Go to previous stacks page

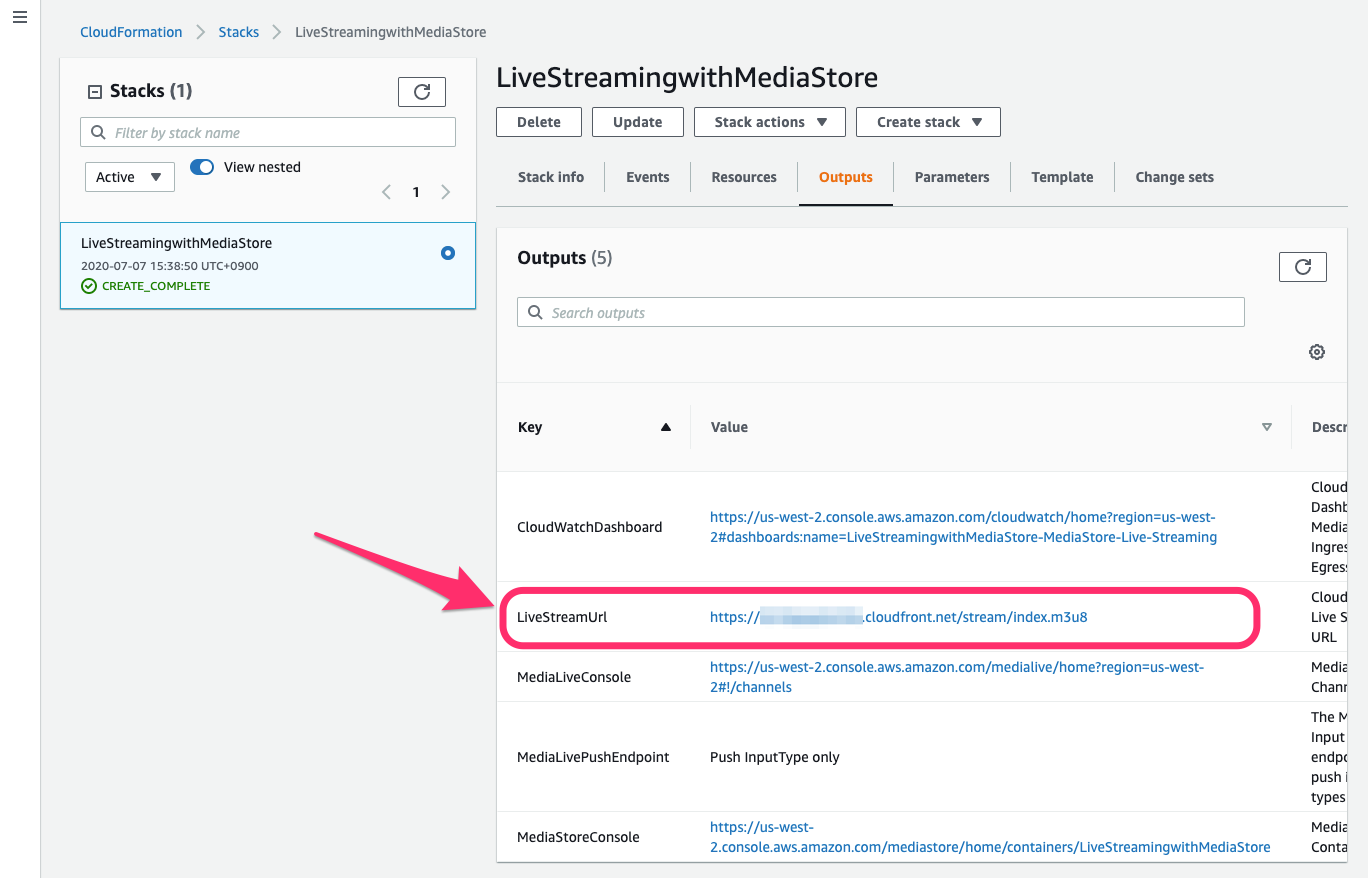[386, 192]
